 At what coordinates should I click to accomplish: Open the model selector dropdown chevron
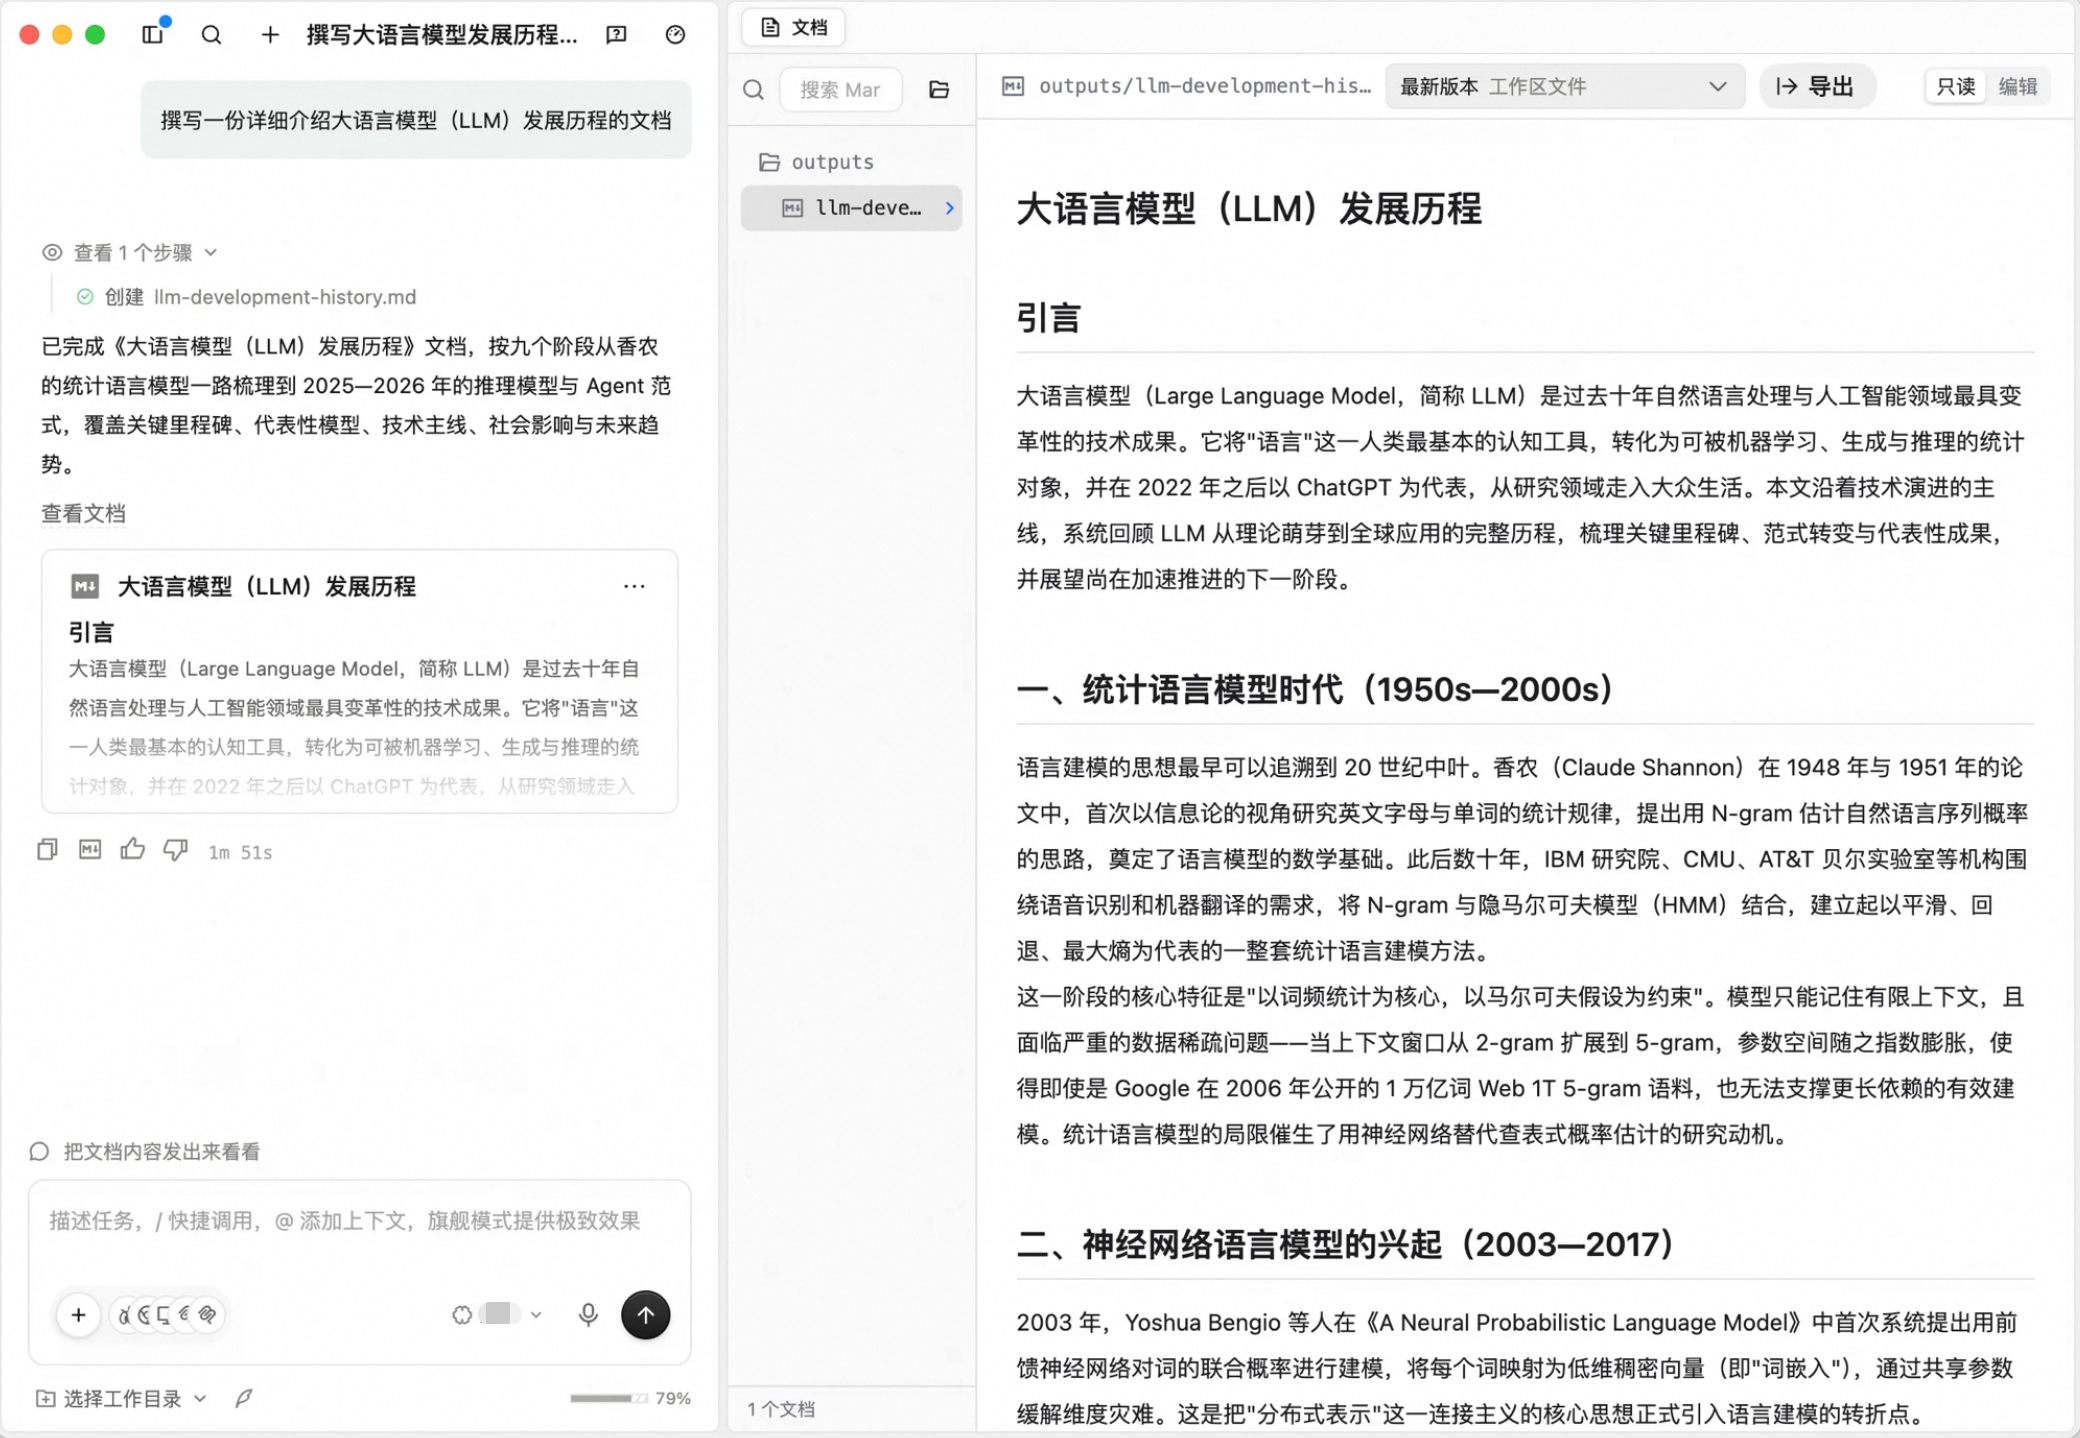536,1314
